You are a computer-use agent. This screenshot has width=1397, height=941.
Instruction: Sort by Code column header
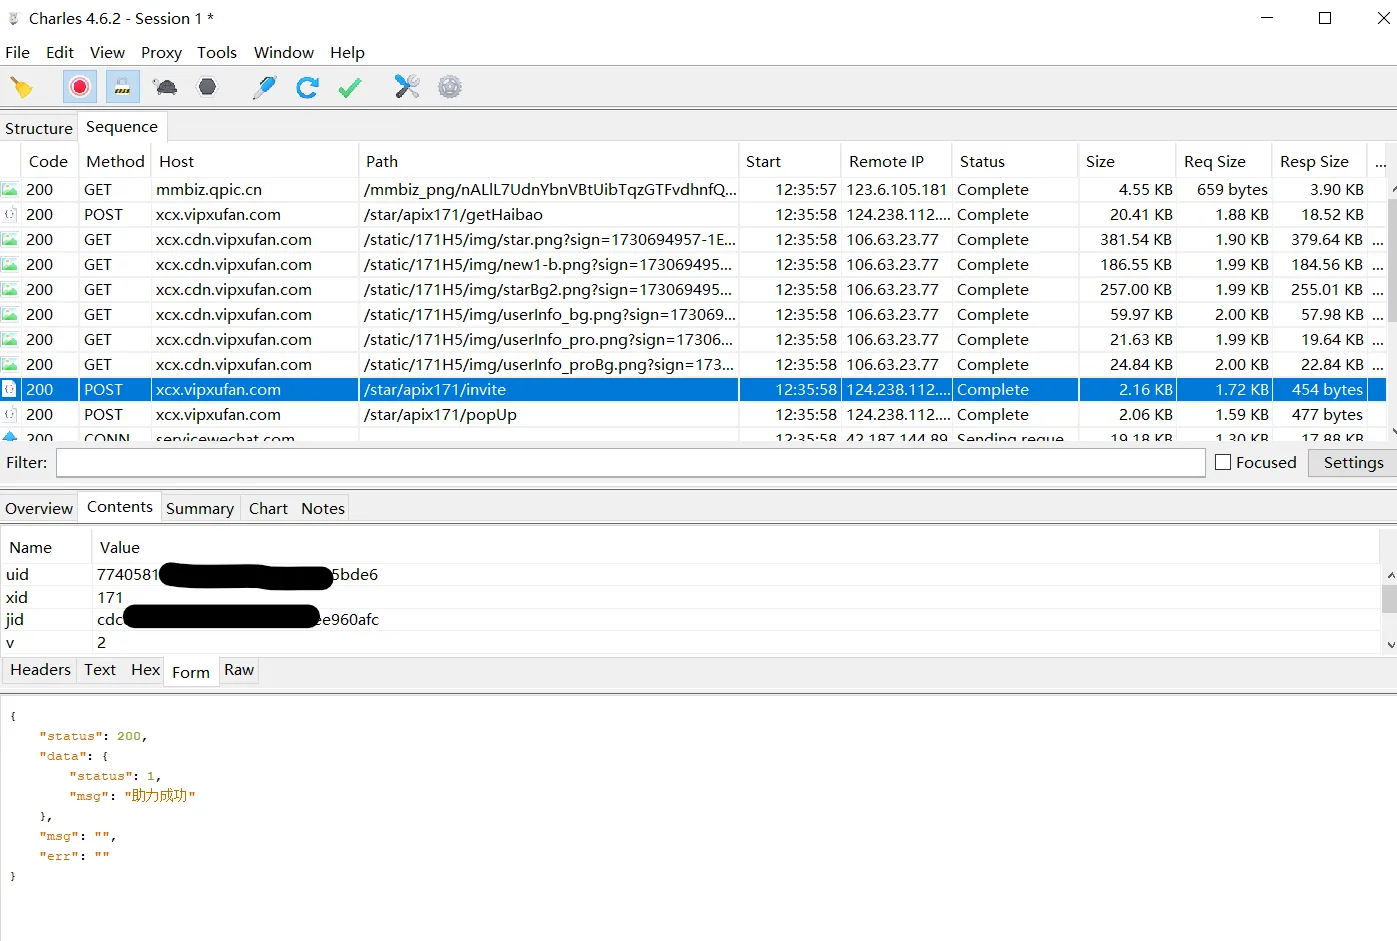(48, 161)
